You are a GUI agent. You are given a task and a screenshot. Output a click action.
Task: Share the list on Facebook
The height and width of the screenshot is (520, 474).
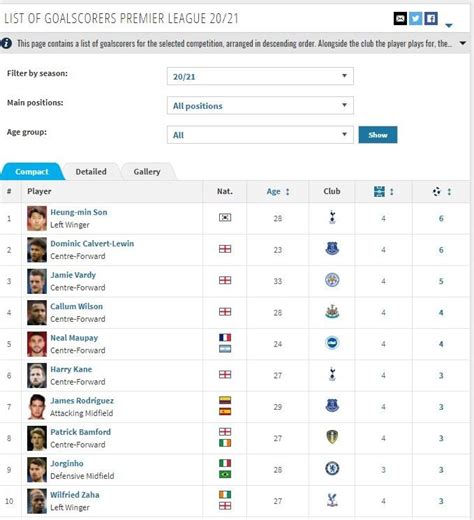point(431,19)
